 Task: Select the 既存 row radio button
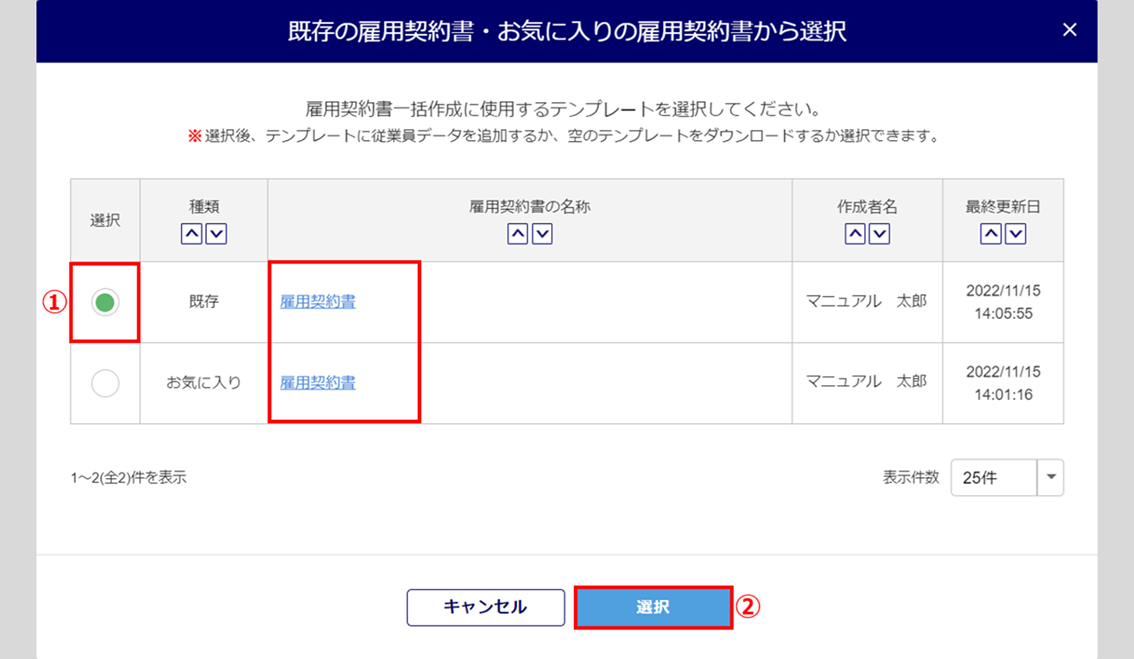pos(105,302)
